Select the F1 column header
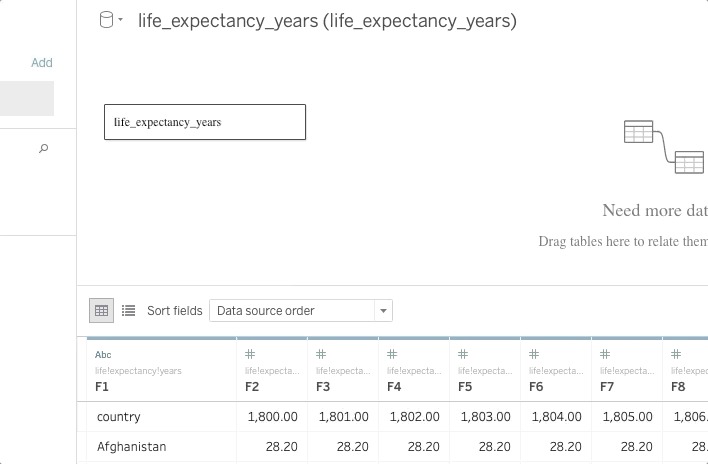Screen dimensions: 708x464 tap(102, 386)
